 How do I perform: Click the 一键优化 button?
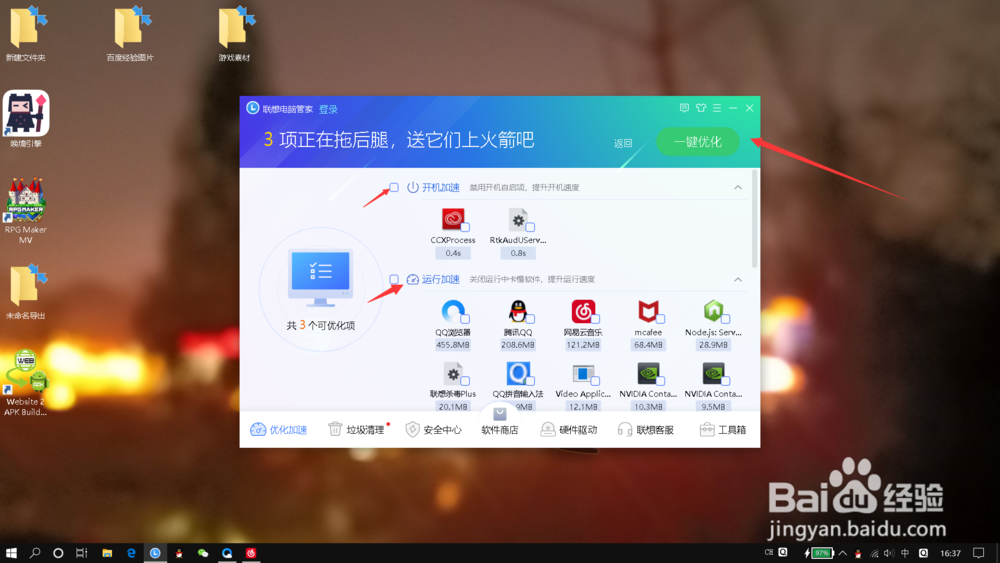point(698,142)
